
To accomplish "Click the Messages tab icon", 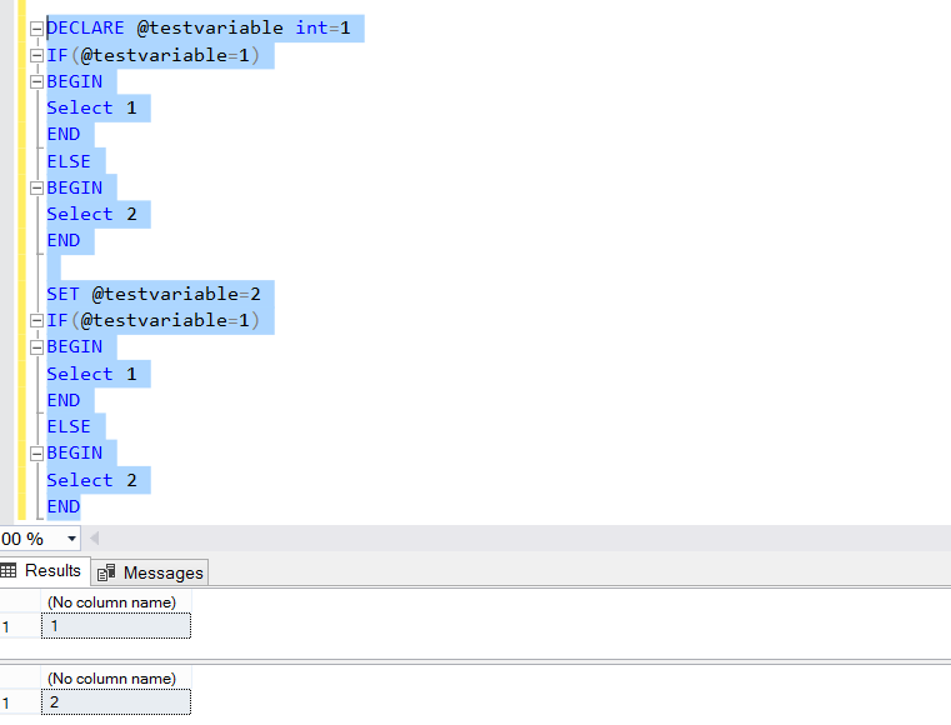I will click(106, 573).
